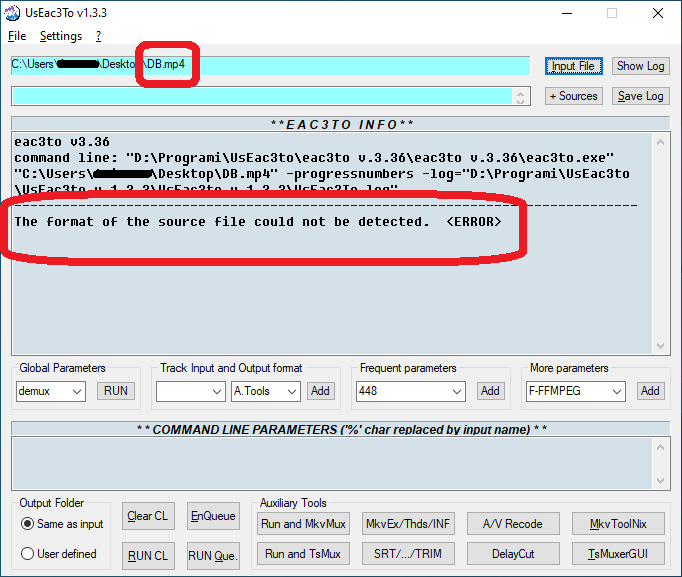Click the RUN CL button
The image size is (682, 577).
pyautogui.click(x=148, y=556)
